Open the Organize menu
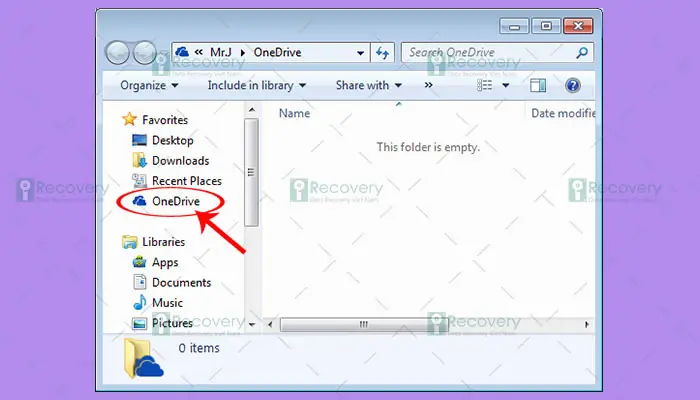700x400 pixels. (149, 85)
